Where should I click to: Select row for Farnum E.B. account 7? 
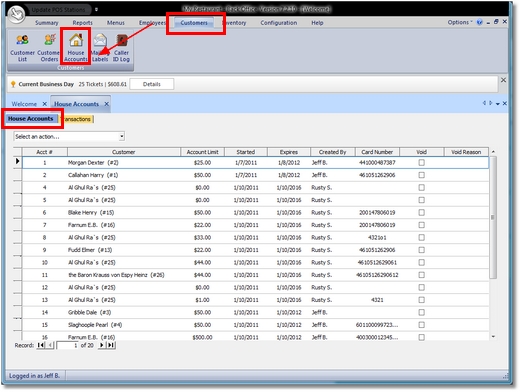255,225
